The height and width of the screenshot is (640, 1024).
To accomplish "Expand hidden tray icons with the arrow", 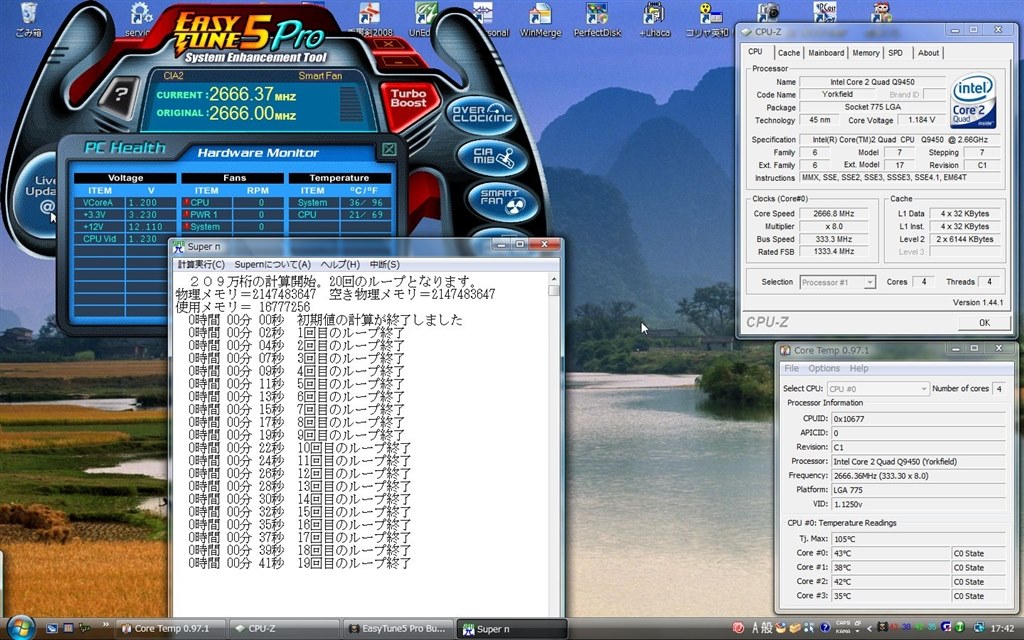I will [x=869, y=628].
